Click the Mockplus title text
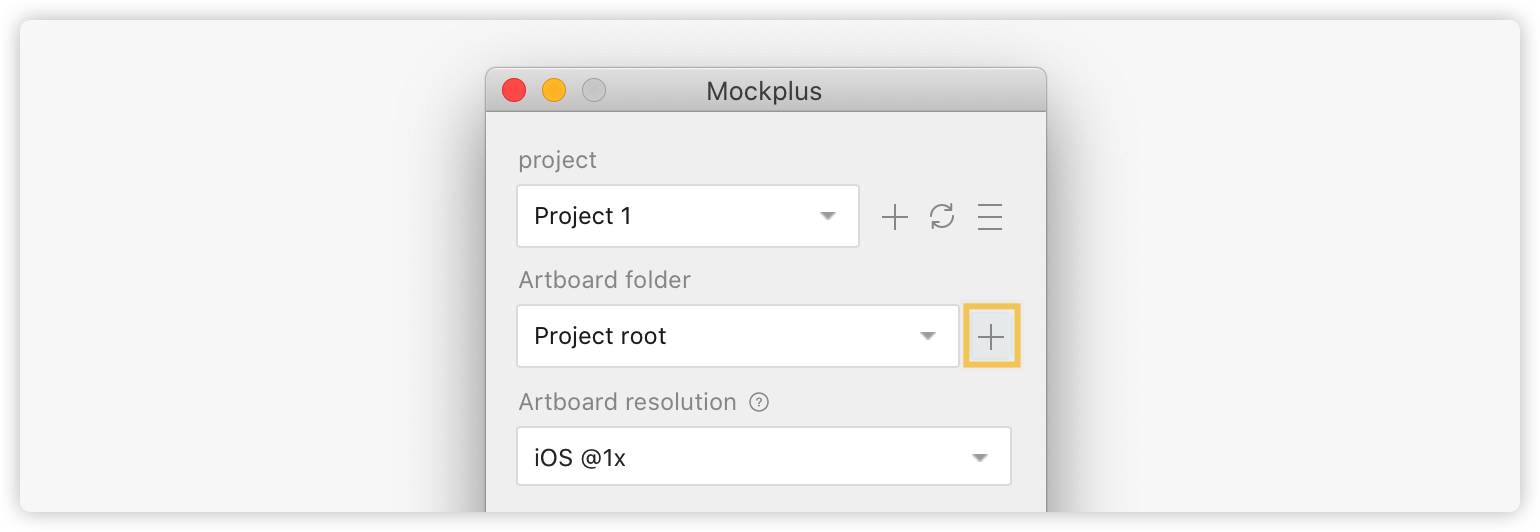The width and height of the screenshot is (1540, 532). coord(764,91)
